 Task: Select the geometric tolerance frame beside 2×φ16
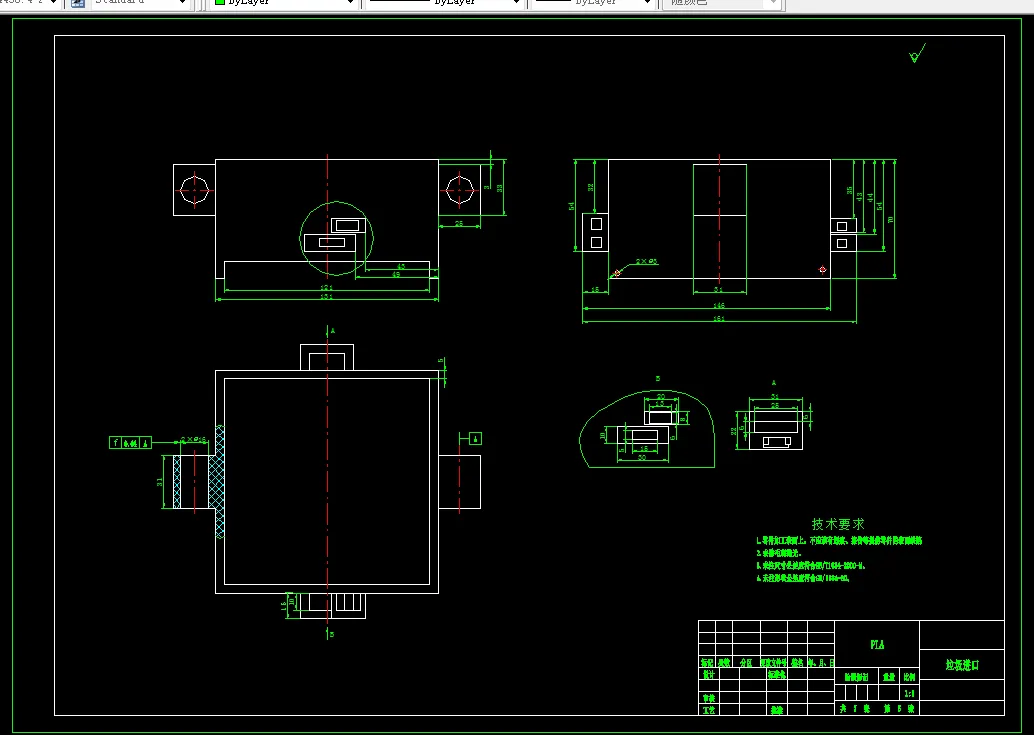click(131, 443)
